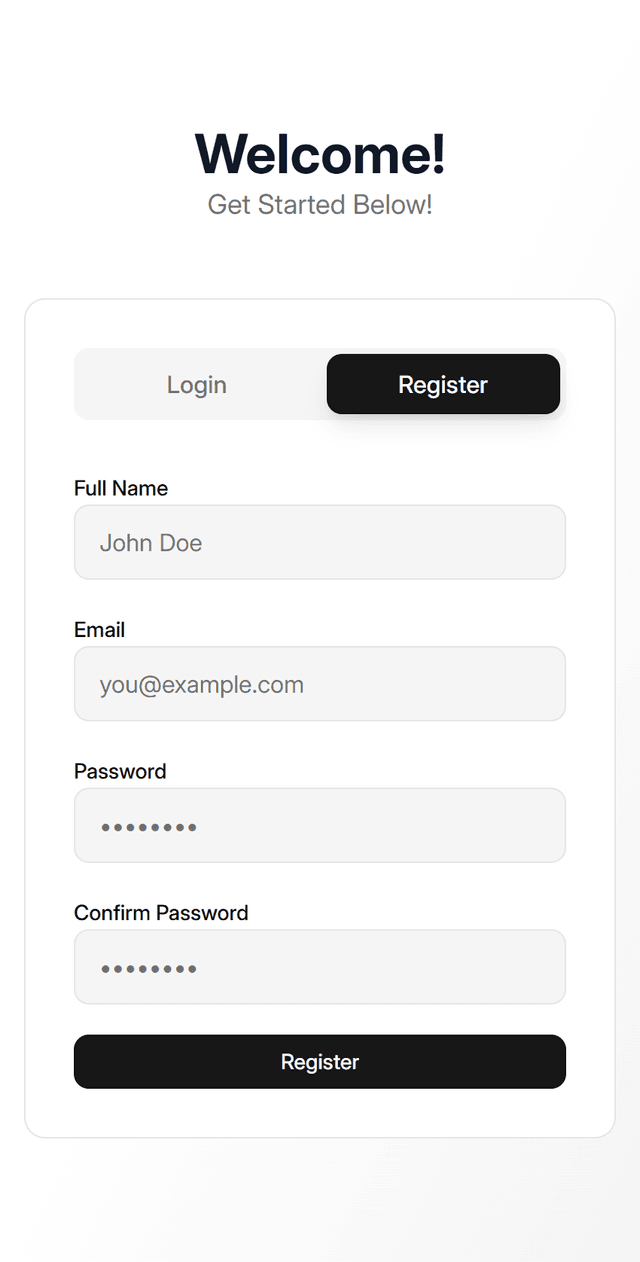Select the Register tab at top

(443, 385)
